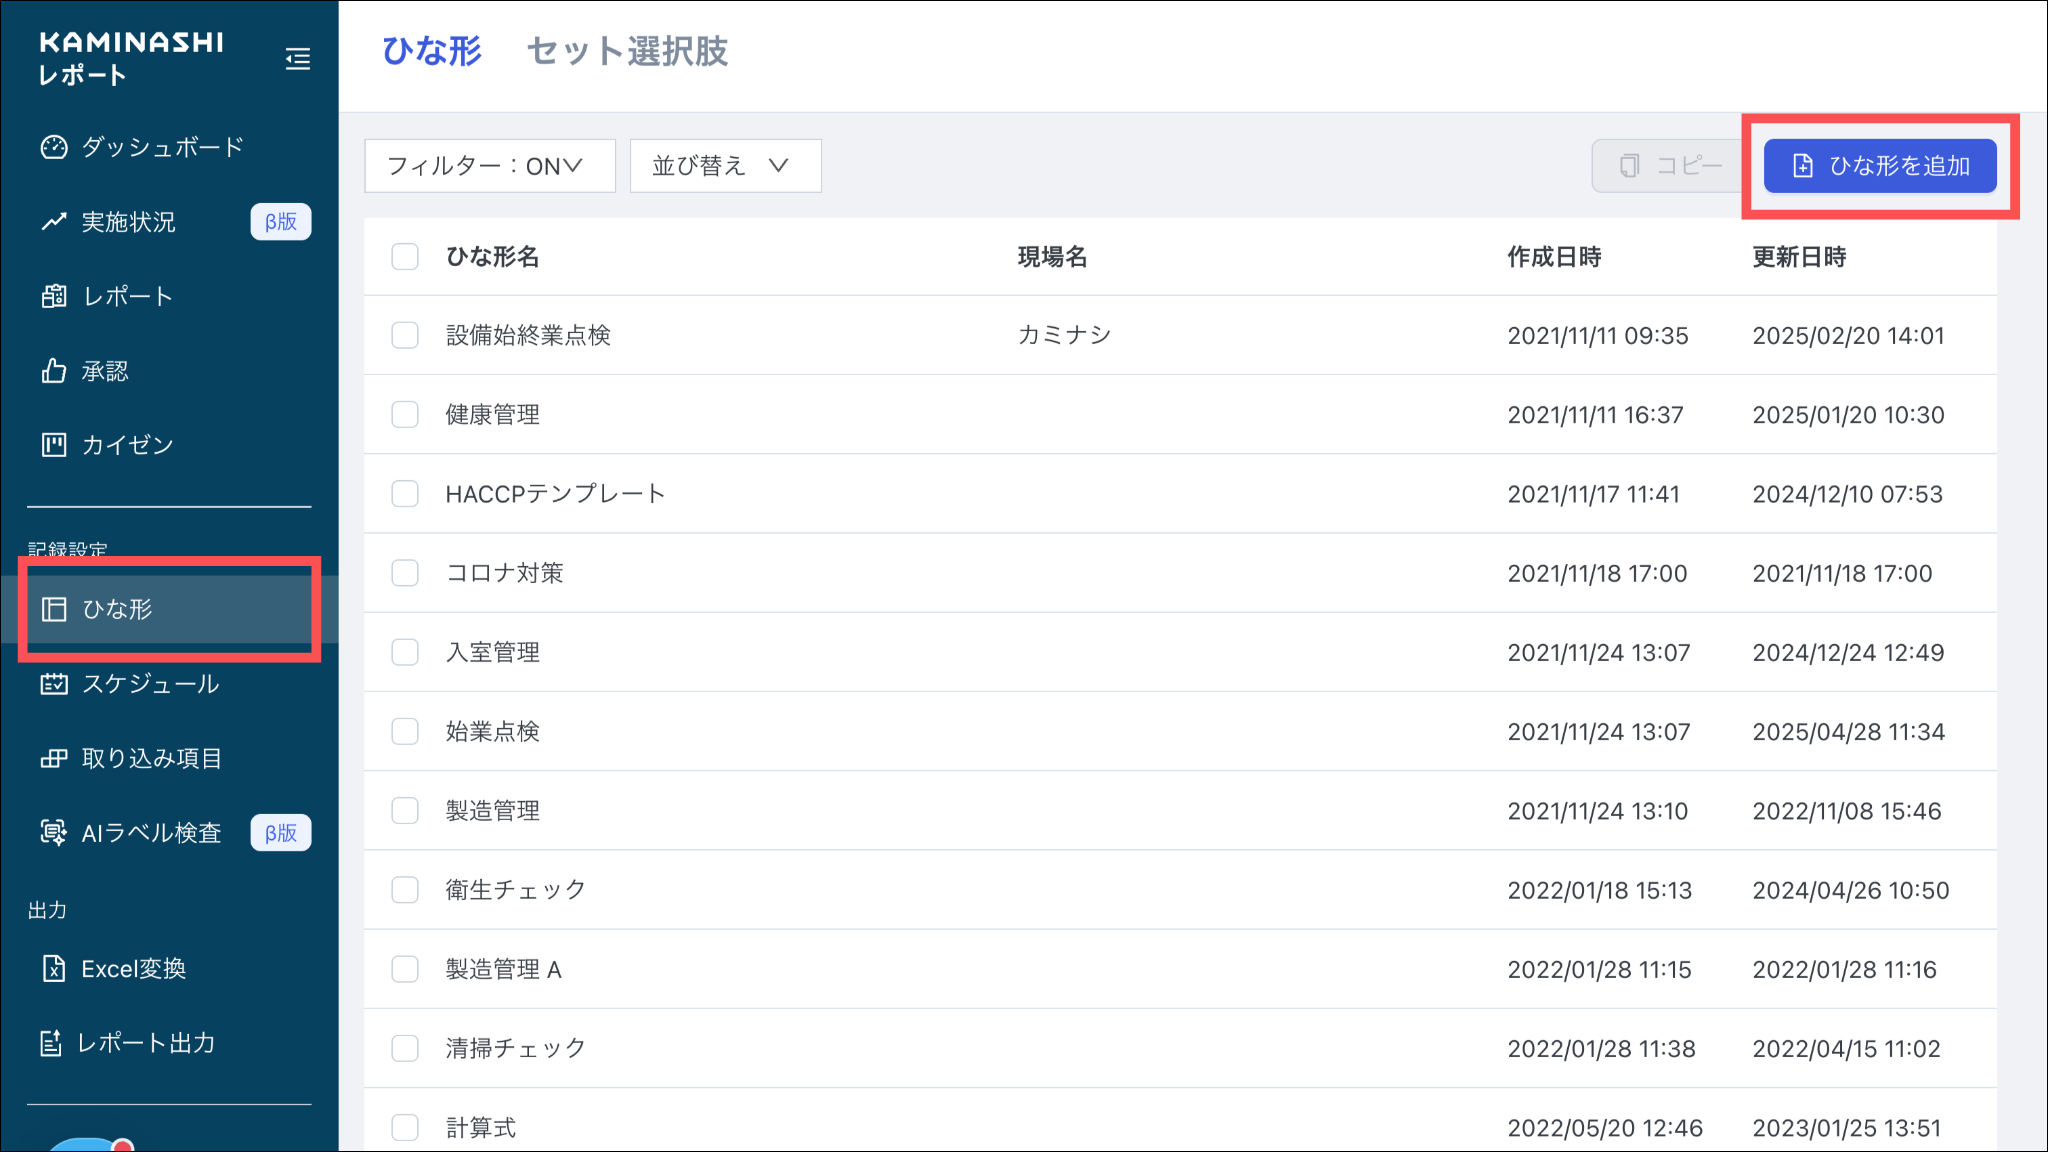Expand the 並び替え sort dropdown
This screenshot has height=1152, width=2048.
725,166
